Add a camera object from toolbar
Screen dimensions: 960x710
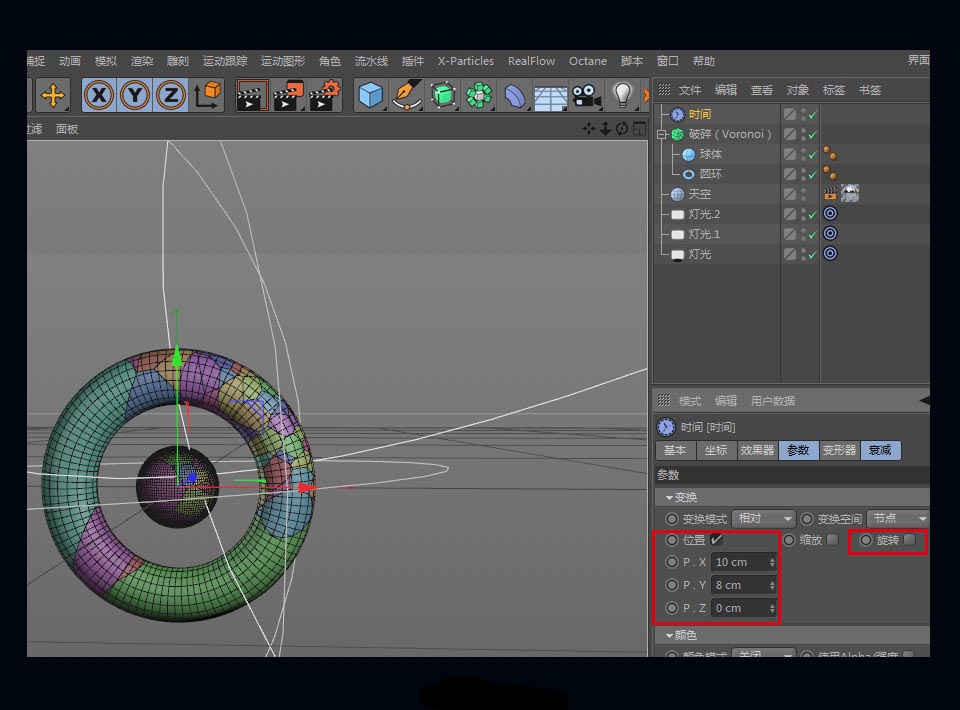[x=586, y=96]
